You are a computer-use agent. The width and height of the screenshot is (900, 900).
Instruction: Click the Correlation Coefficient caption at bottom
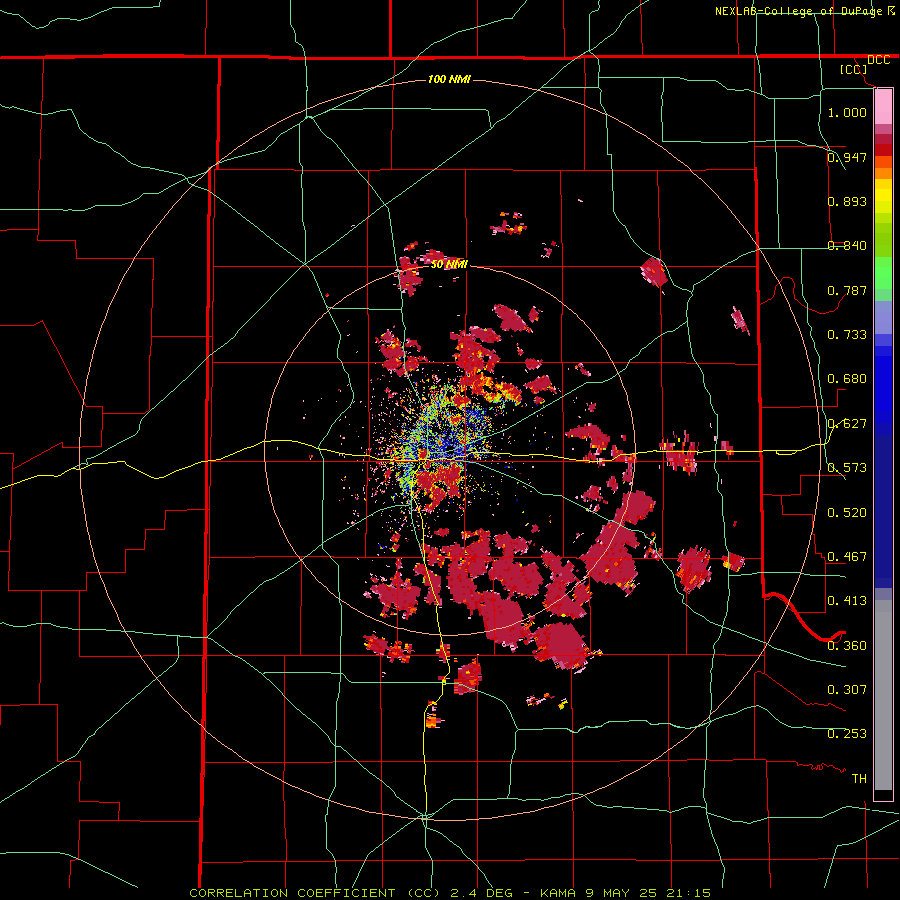click(x=450, y=893)
